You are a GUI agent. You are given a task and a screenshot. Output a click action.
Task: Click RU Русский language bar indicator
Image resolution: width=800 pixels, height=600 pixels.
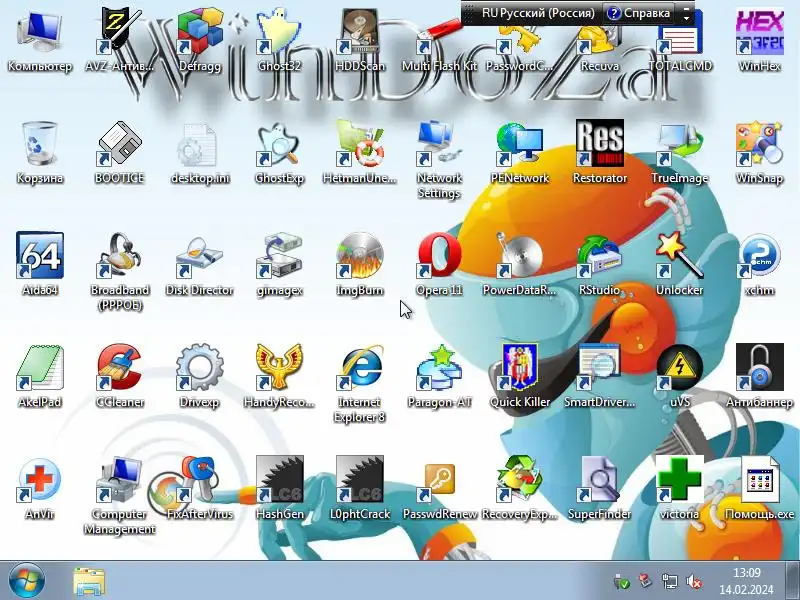[538, 13]
